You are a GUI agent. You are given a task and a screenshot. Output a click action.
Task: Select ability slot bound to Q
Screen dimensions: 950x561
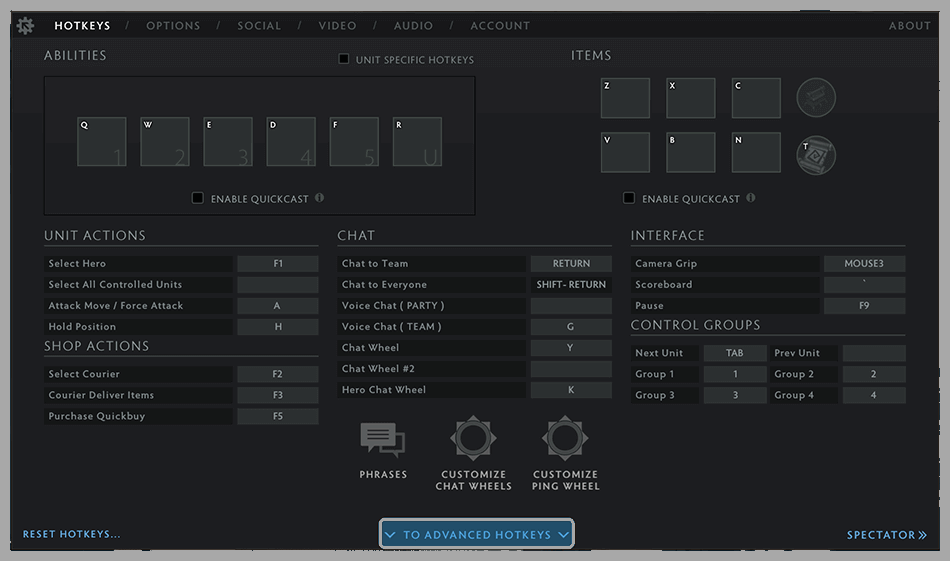point(102,142)
